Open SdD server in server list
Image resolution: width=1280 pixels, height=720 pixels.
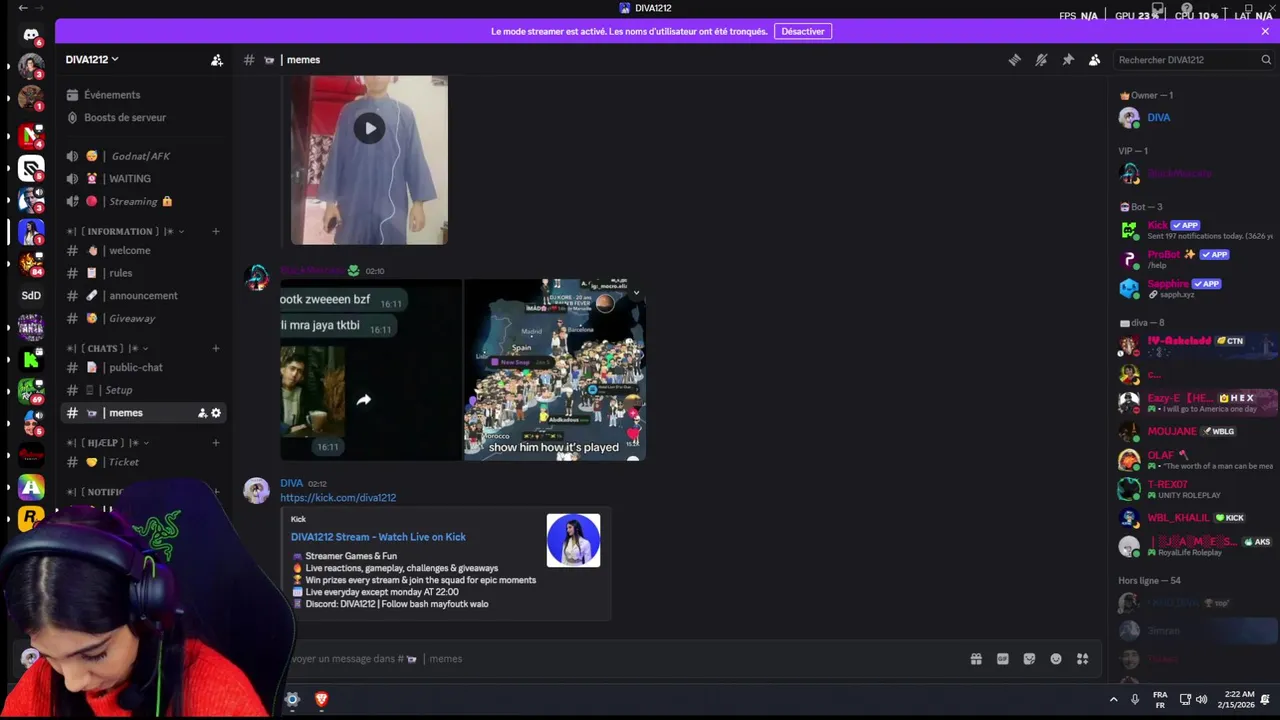tap(31, 295)
